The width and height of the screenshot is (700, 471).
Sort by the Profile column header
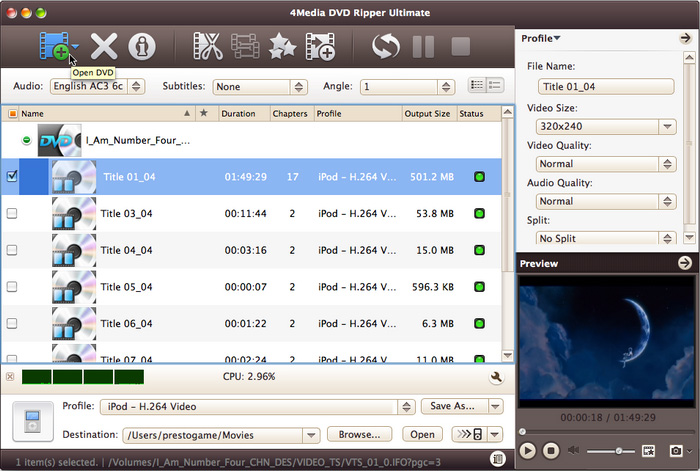point(358,114)
